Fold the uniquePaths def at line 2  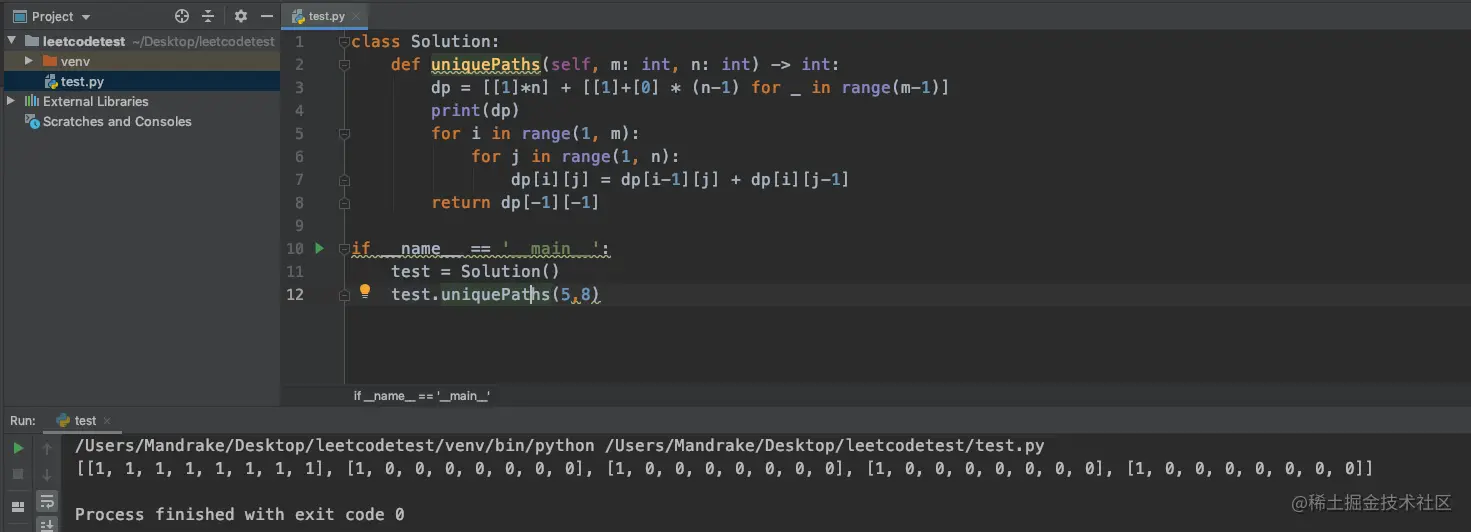tap(344, 65)
